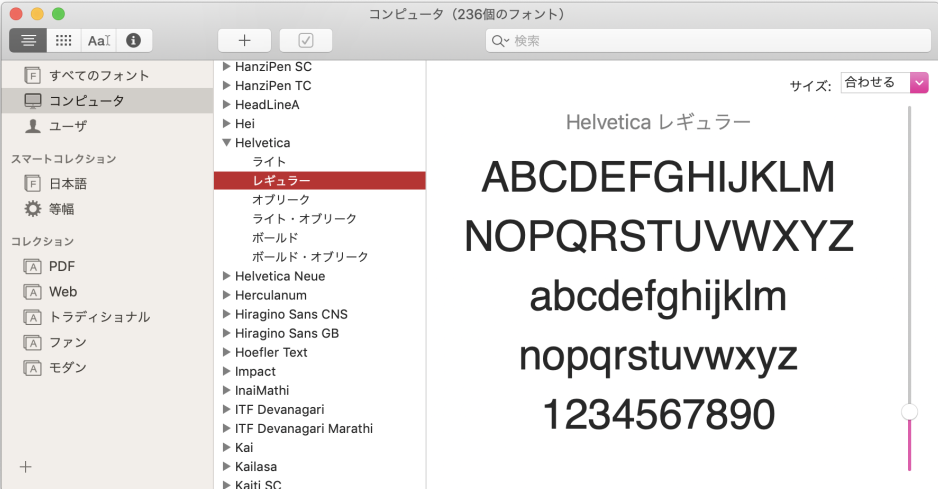The width and height of the screenshot is (938, 489).
Task: Click into the 検索 search field
Action: [700, 41]
